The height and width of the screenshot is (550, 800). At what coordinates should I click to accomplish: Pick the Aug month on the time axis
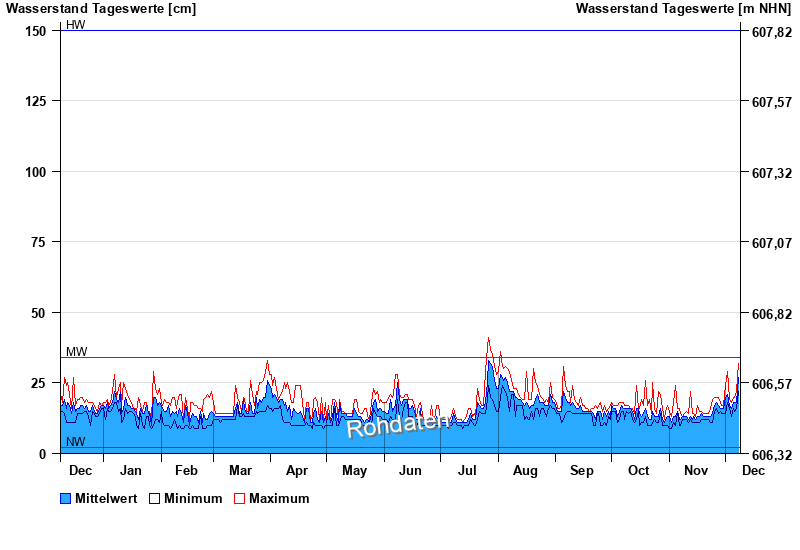point(525,470)
